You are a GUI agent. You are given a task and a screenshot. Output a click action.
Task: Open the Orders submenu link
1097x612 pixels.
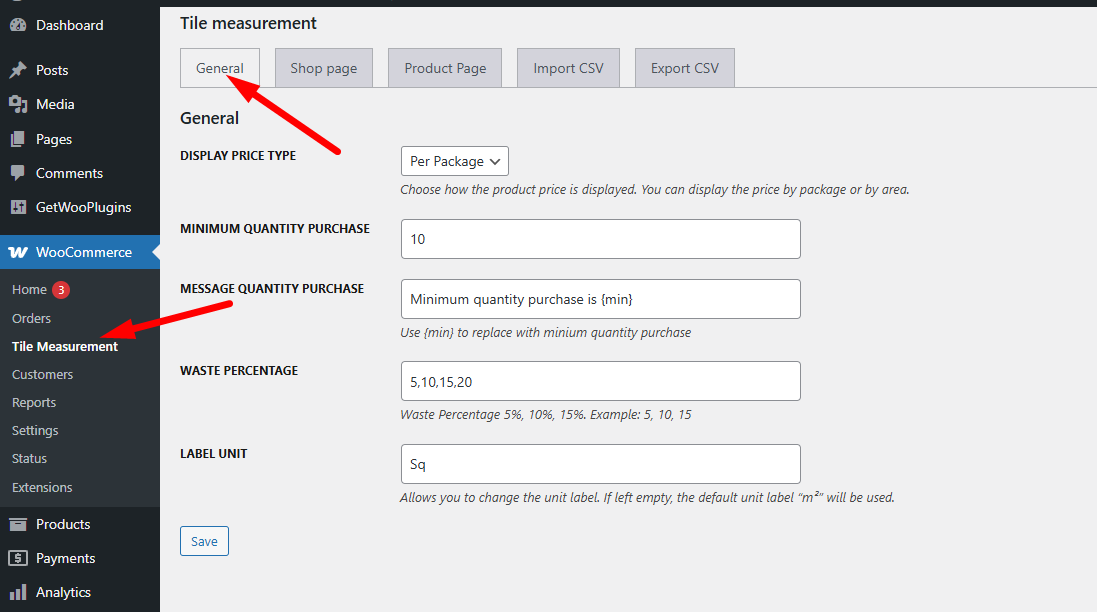(x=31, y=318)
